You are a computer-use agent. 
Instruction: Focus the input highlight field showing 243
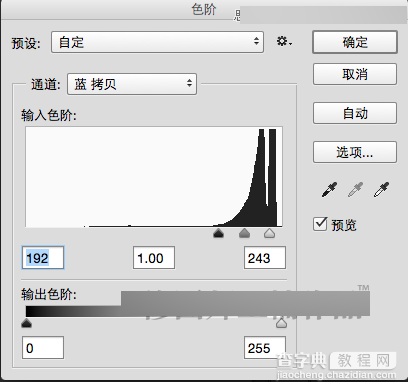click(x=265, y=258)
